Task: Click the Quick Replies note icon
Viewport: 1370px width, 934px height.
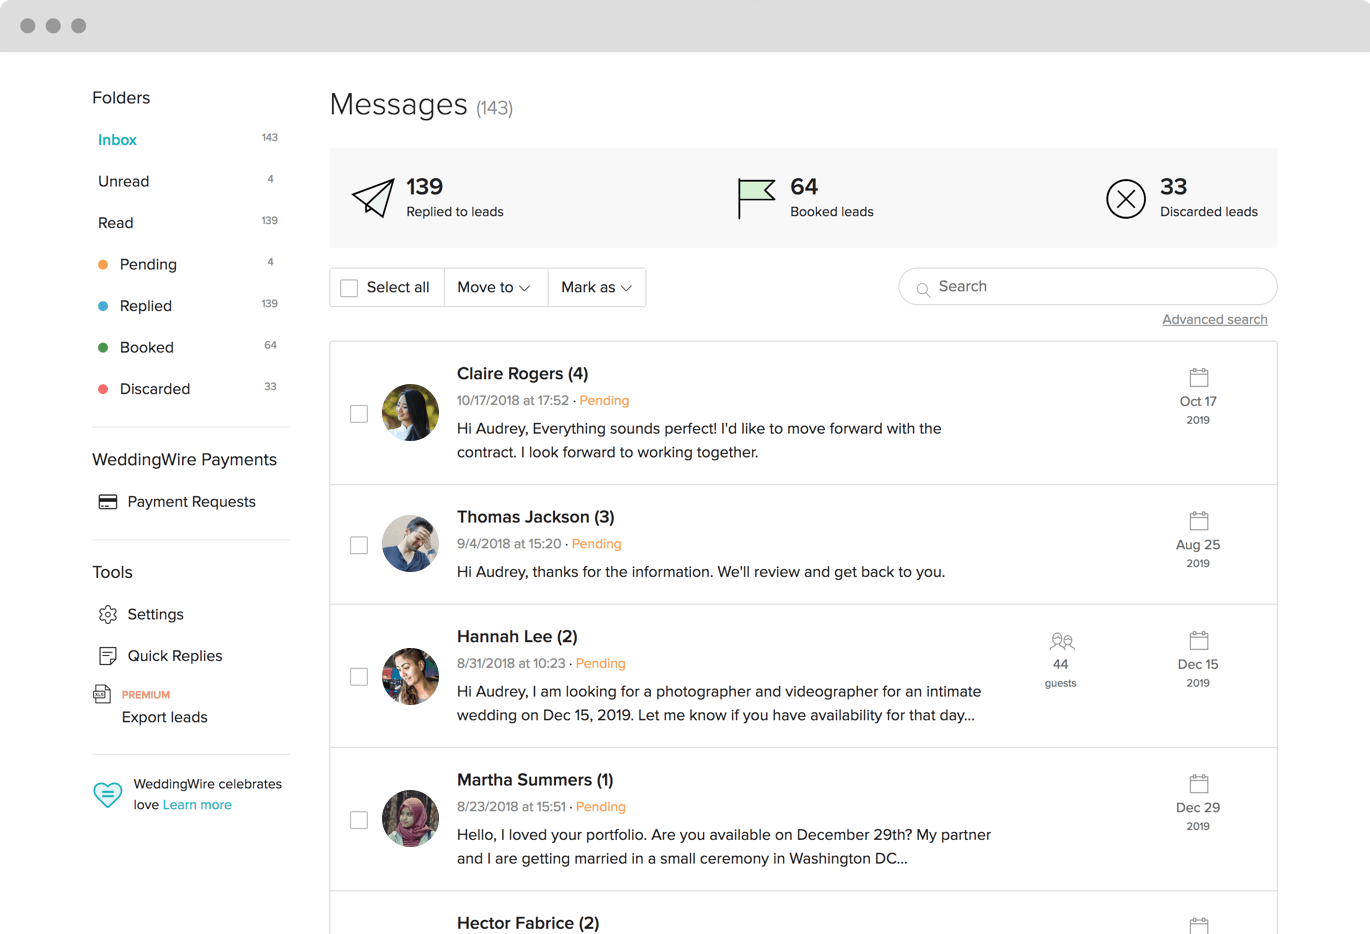Action: click(x=108, y=656)
